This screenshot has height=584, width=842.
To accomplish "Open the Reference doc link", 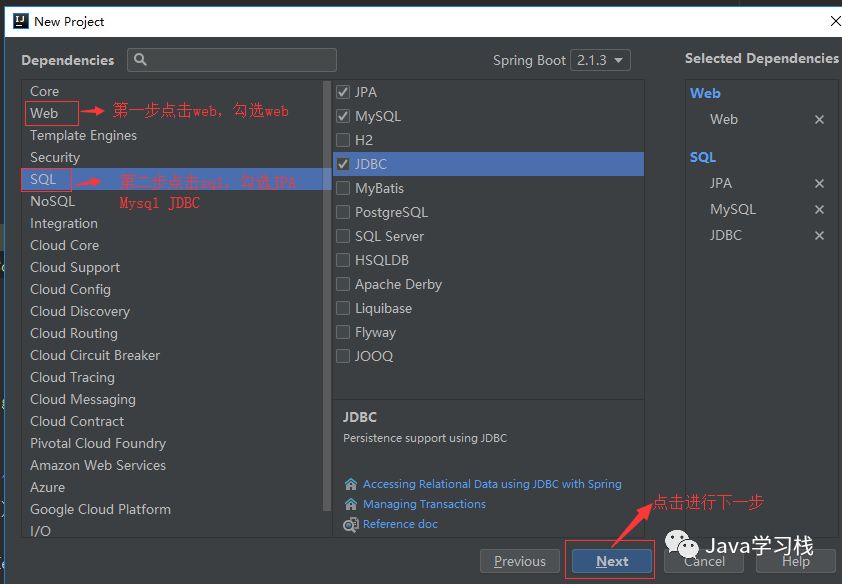I will 400,524.
